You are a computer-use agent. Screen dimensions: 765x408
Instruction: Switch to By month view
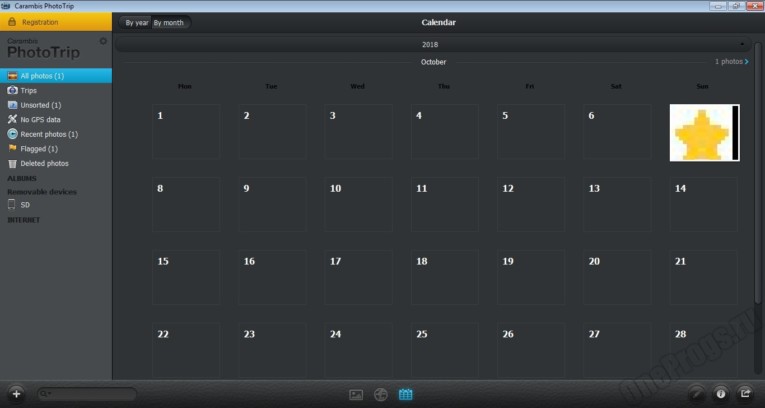coord(169,22)
